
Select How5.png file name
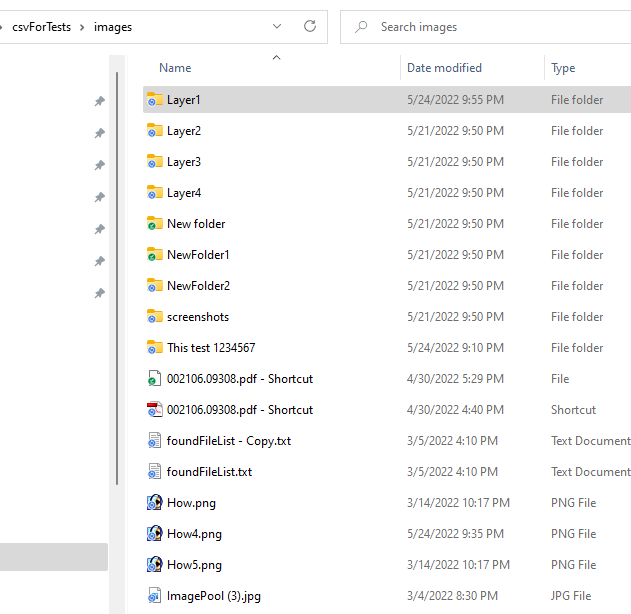pos(194,565)
